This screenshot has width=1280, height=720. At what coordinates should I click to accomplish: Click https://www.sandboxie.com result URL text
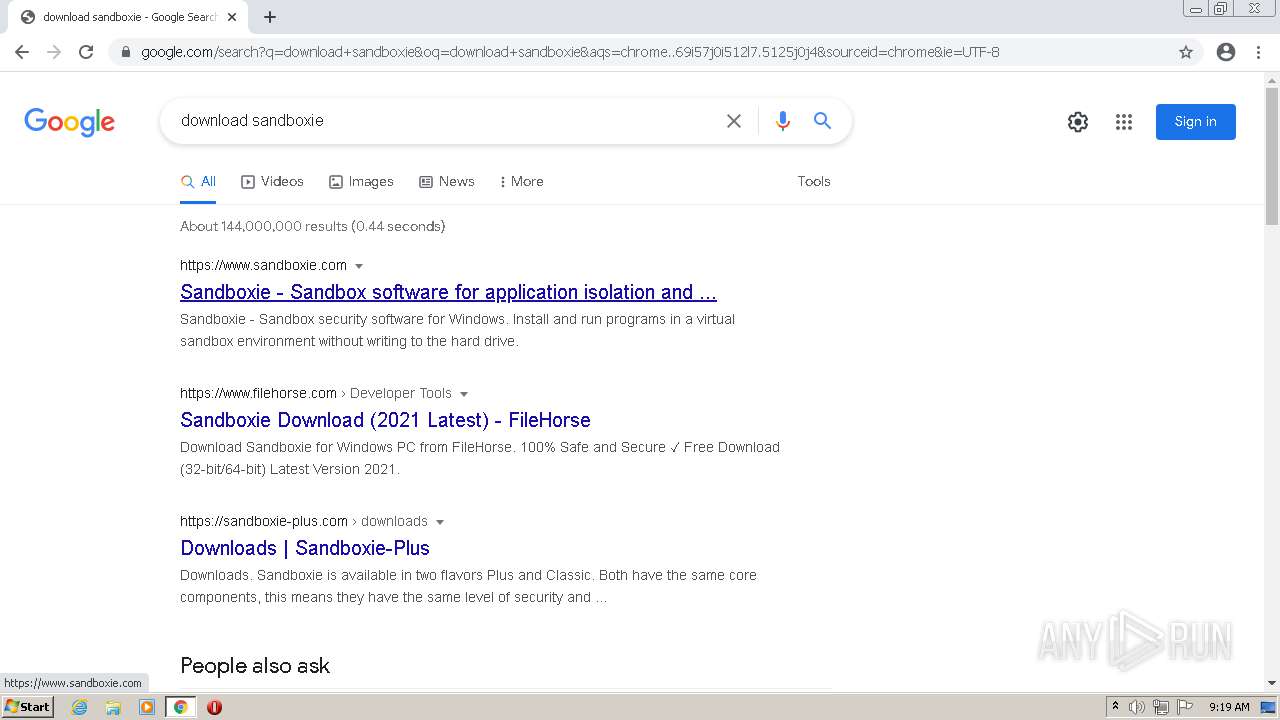click(263, 266)
